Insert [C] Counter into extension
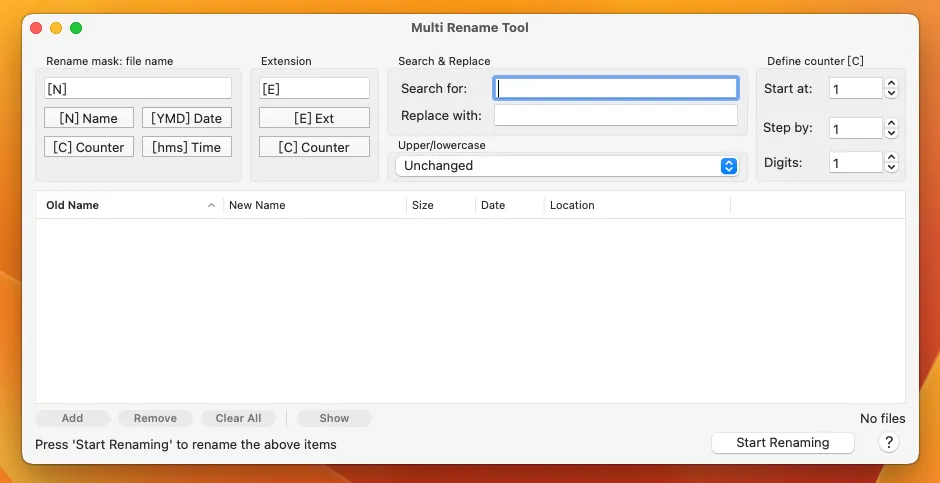 314,147
